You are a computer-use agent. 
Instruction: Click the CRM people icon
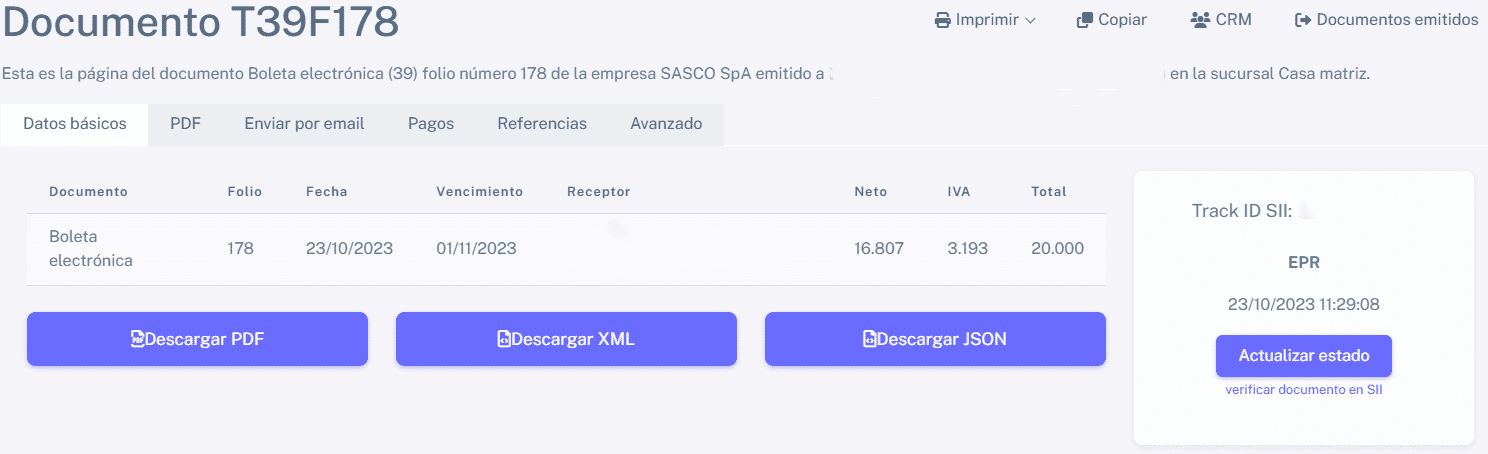pyautogui.click(x=1201, y=19)
